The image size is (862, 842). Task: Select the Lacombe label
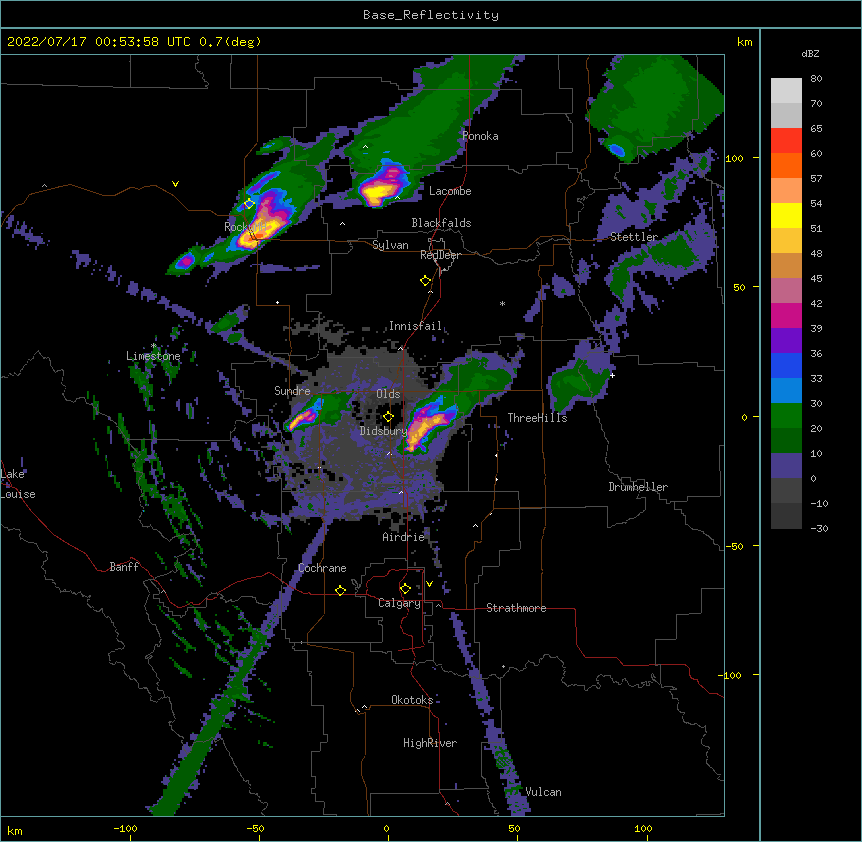click(x=450, y=191)
